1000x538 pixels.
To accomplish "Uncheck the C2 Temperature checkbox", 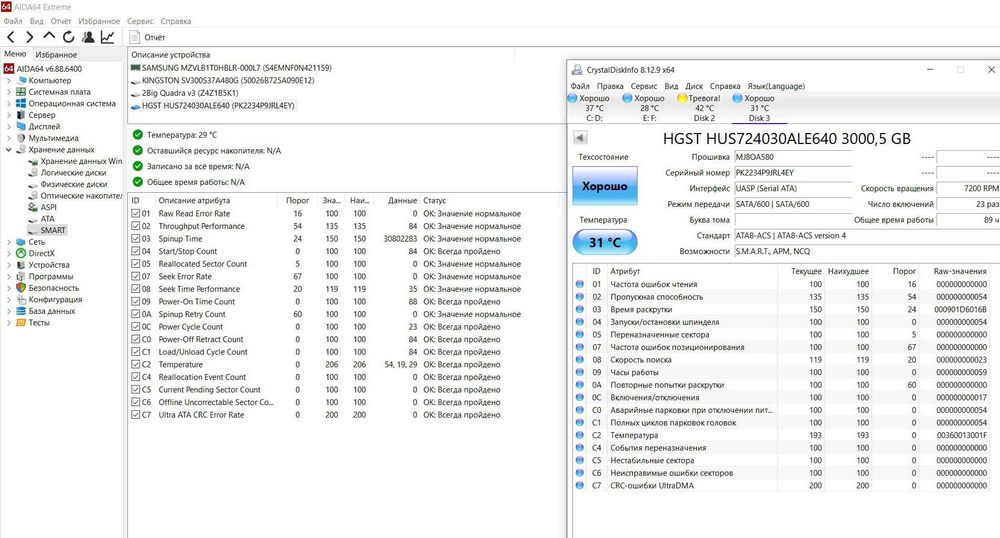I will pos(136,365).
